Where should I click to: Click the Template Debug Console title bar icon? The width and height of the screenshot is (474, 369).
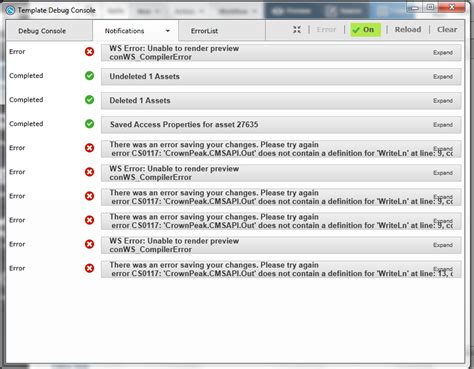10,10
